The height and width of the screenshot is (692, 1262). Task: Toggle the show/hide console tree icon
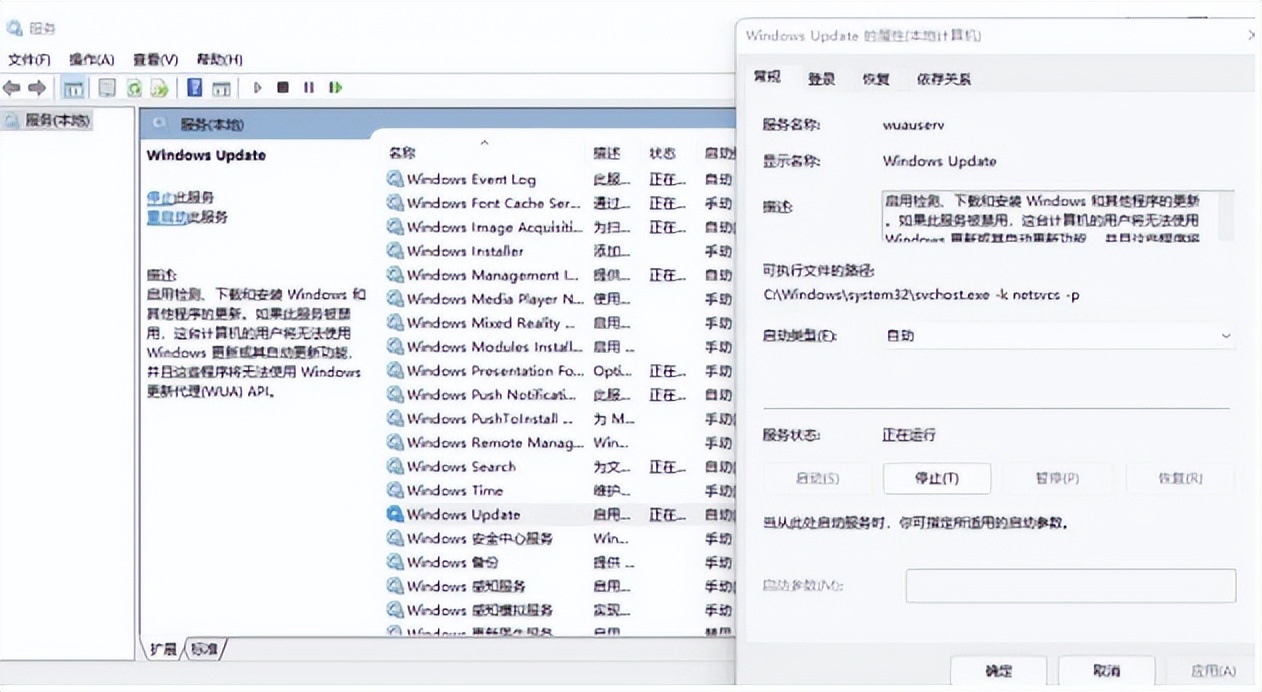73,88
